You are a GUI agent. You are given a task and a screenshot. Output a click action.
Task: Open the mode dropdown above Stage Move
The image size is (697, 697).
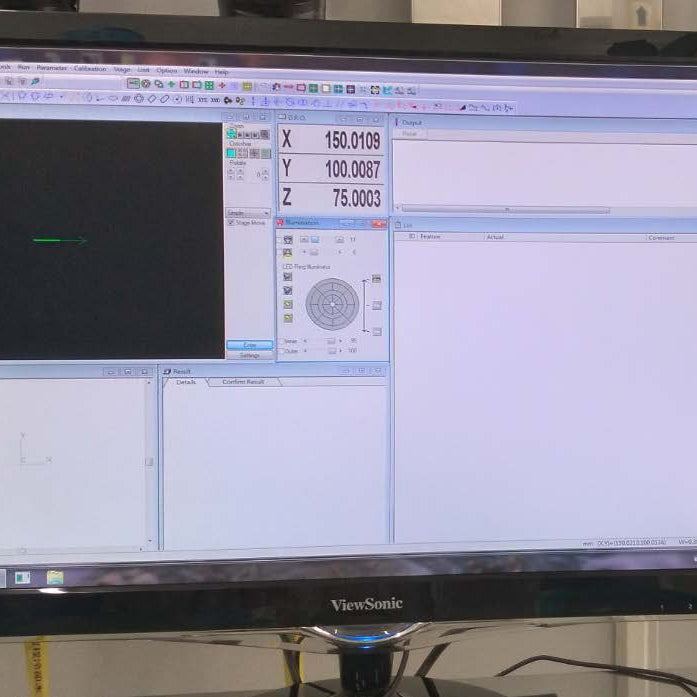[248, 212]
